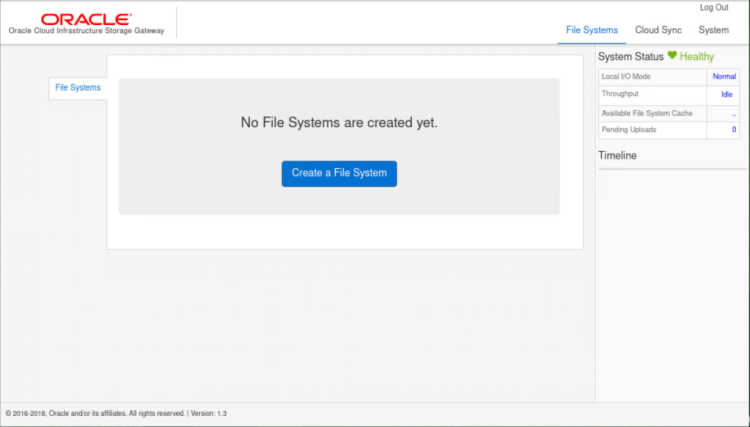Click the Normal I/O mode value
Viewport: 750px width, 427px height.
click(x=724, y=77)
